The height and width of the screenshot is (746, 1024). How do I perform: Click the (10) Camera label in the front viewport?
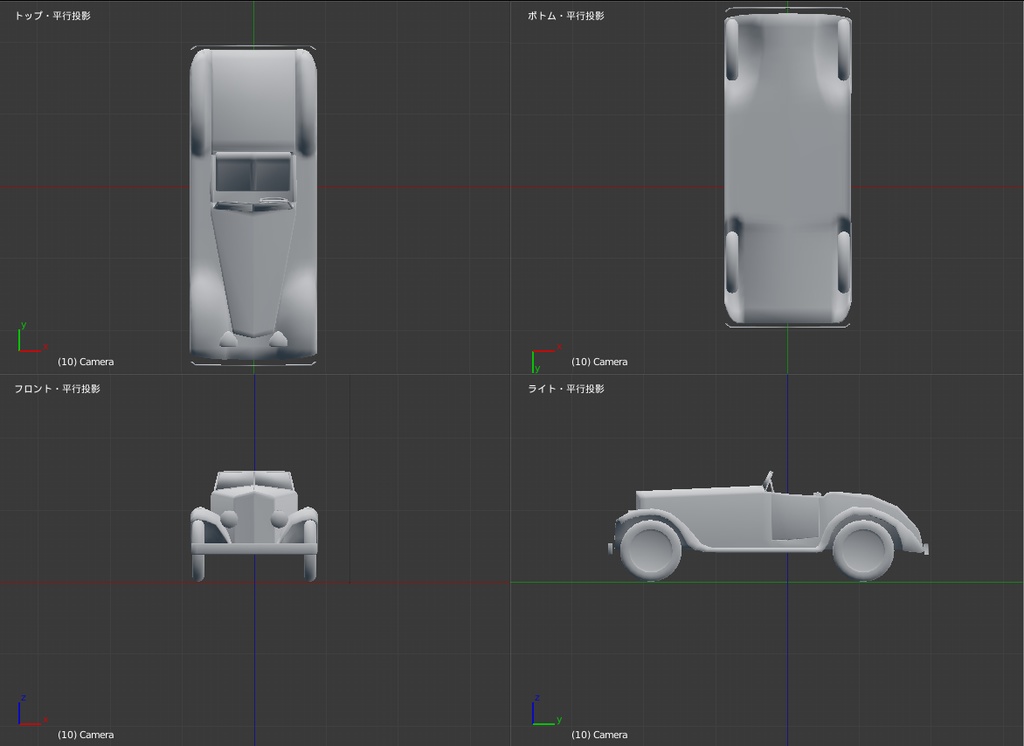tap(86, 734)
